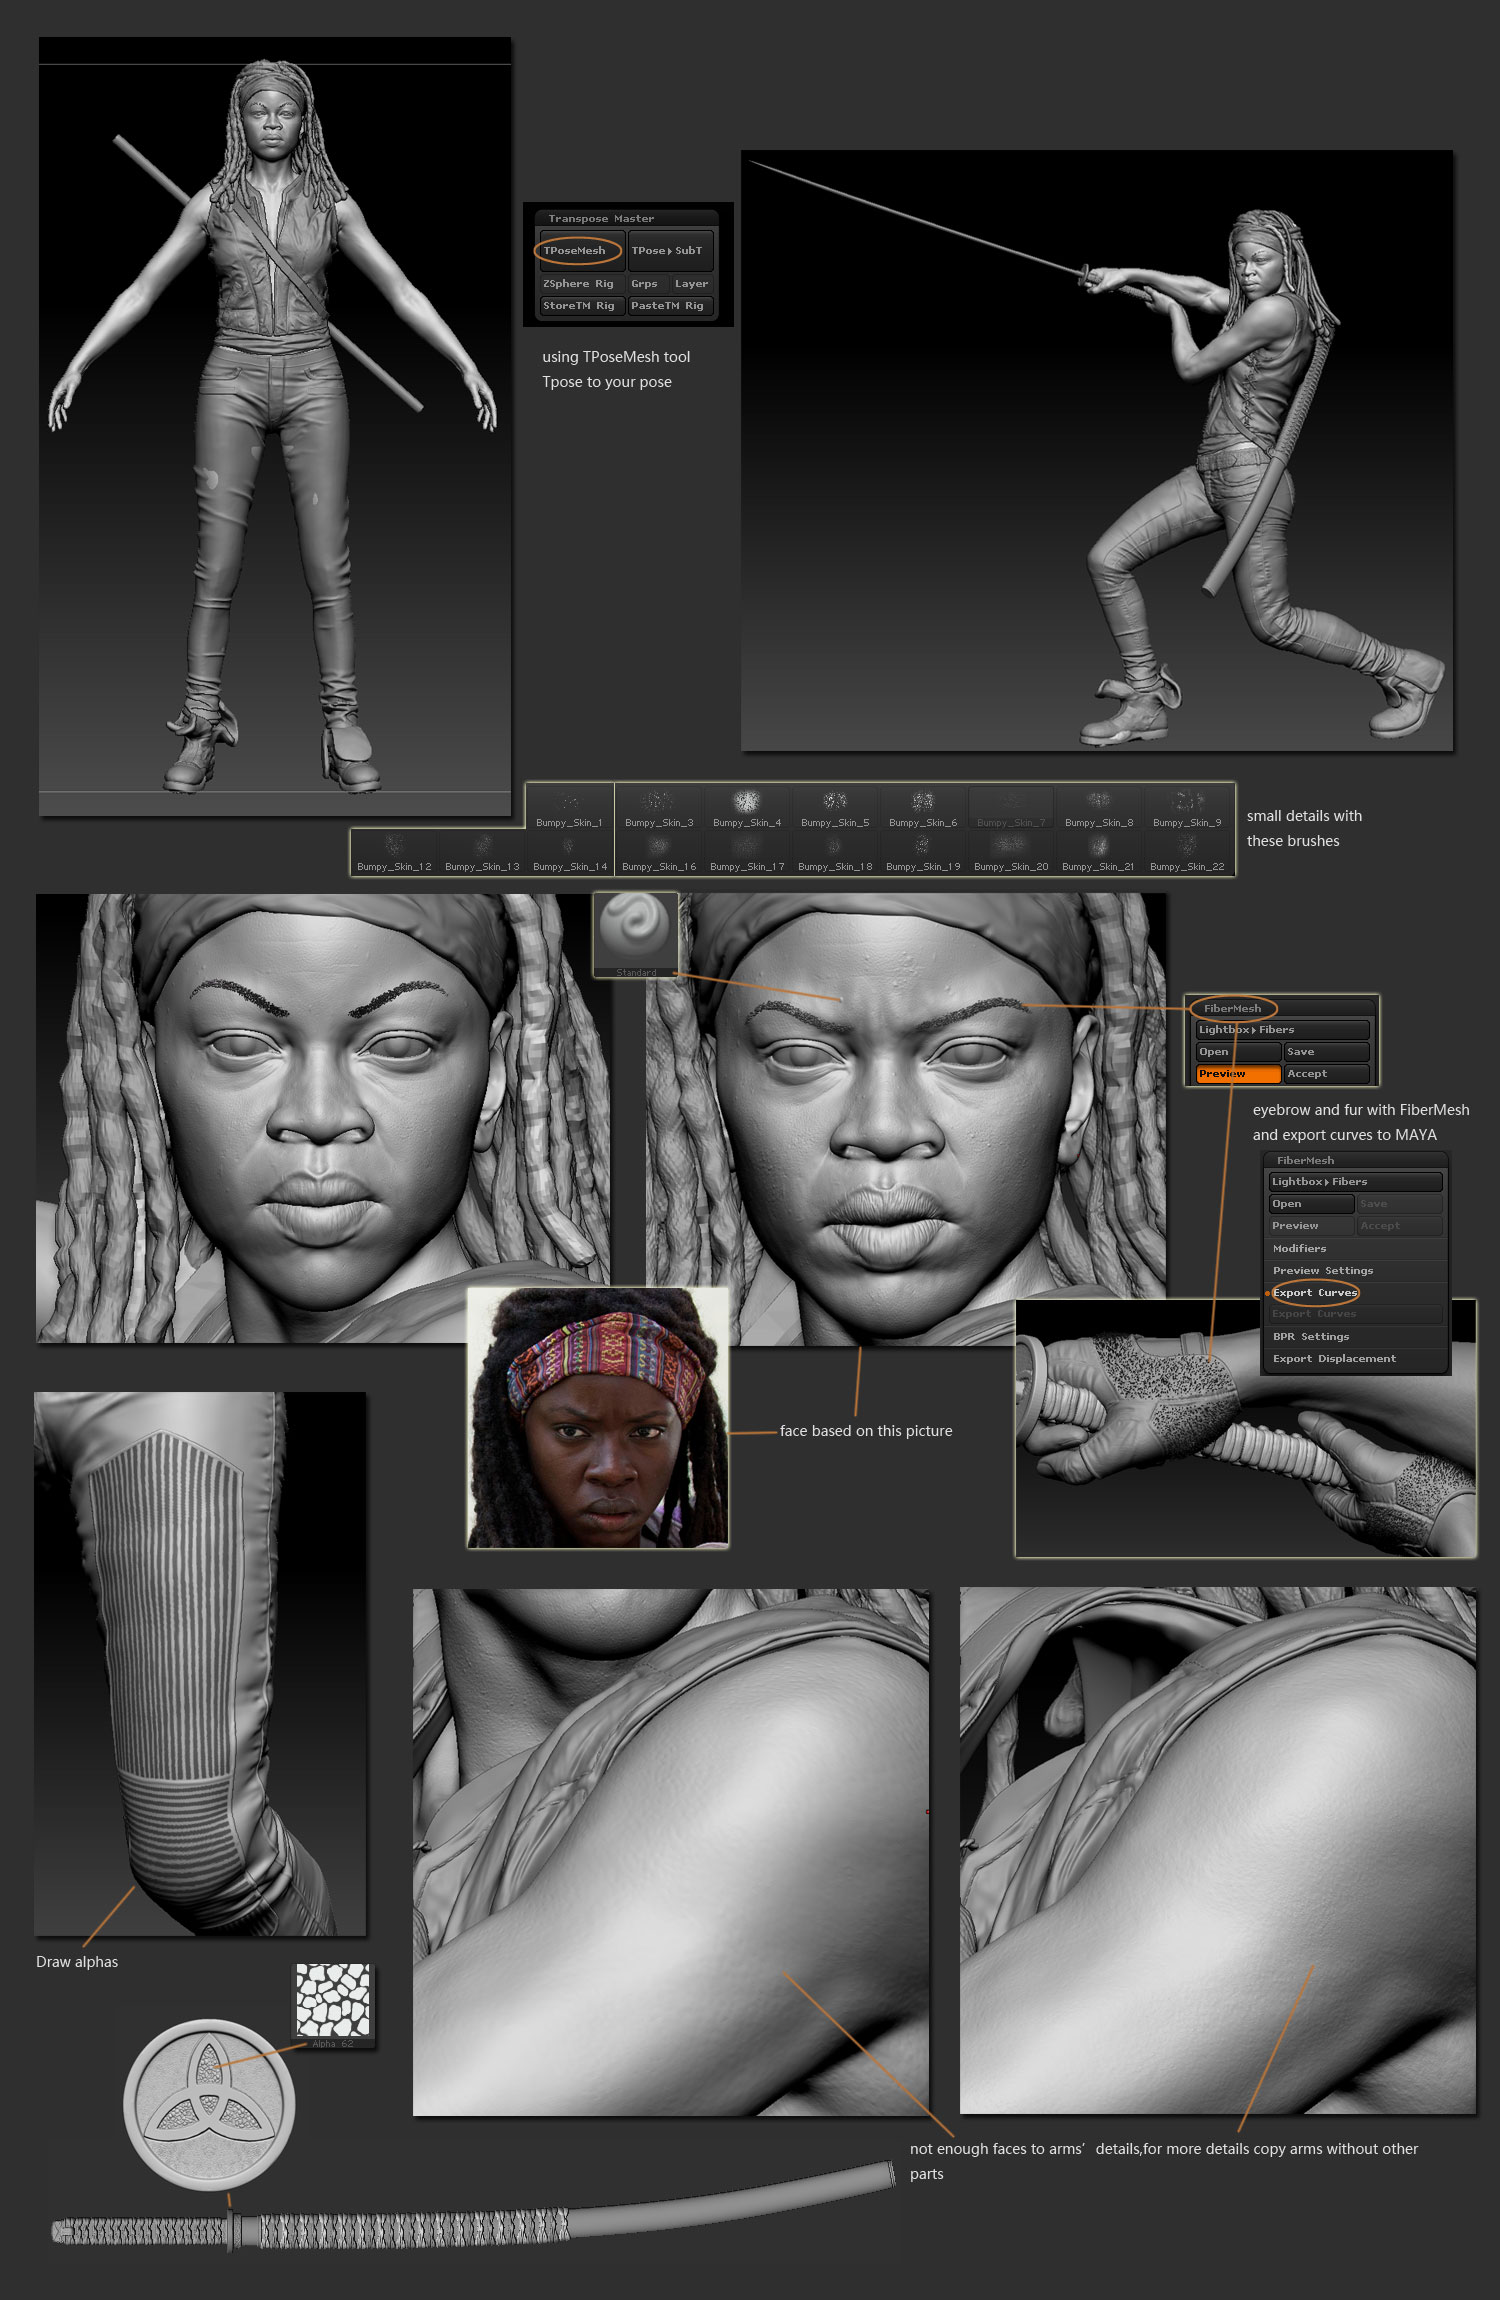Choose the Bumpy_Skin_13 brush
This screenshot has width=1500, height=2300.
point(482,852)
